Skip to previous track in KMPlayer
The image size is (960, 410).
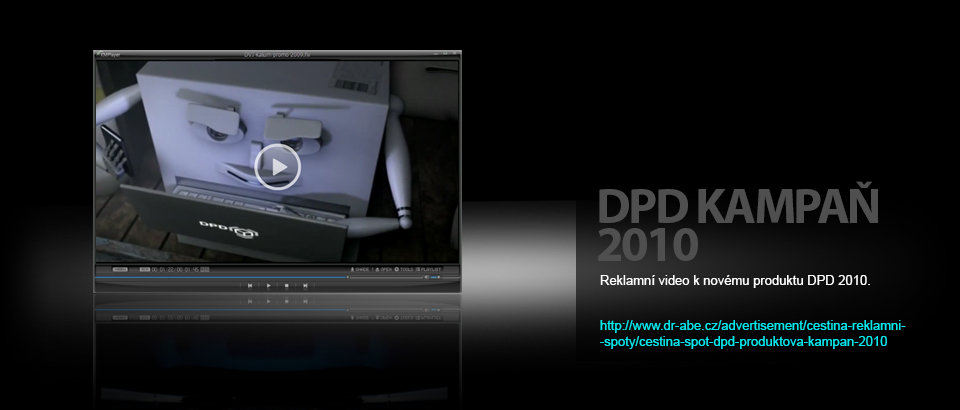[x=250, y=286]
